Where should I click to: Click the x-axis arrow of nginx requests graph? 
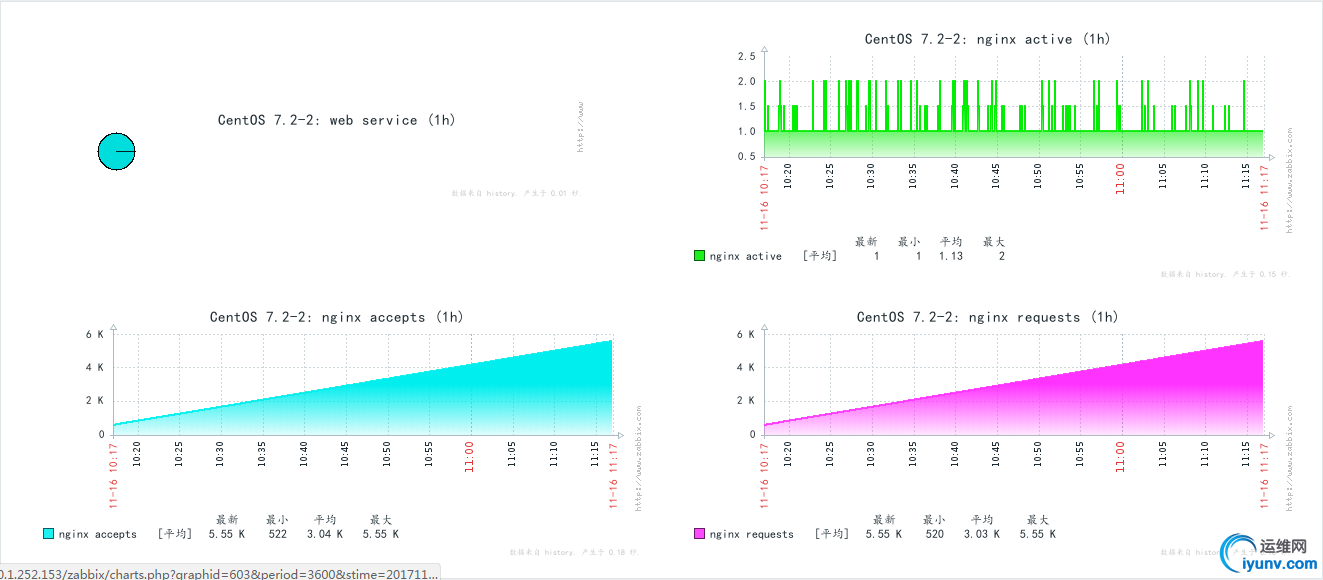coord(1272,435)
